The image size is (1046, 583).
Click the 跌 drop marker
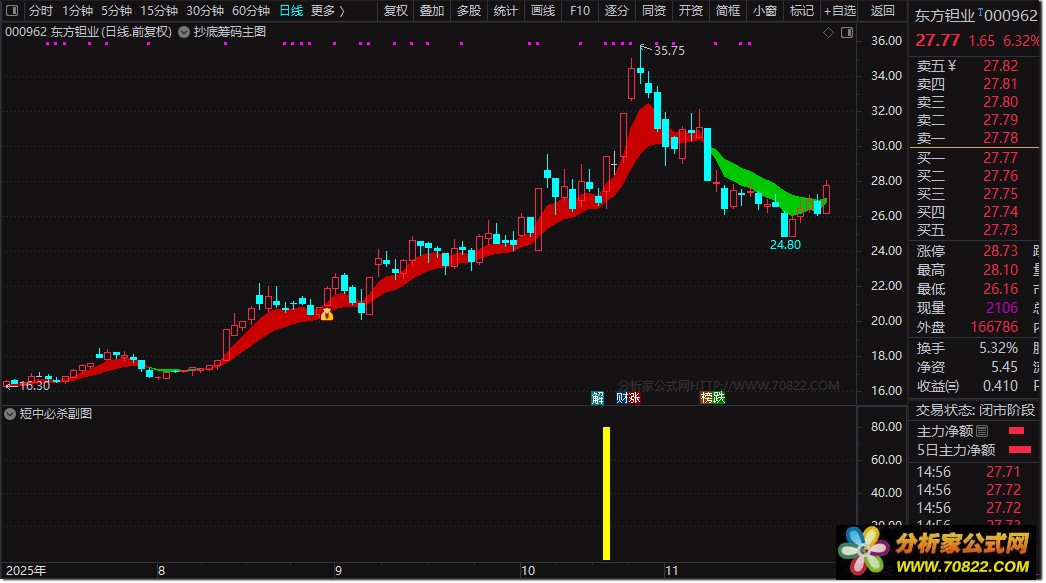click(718, 398)
